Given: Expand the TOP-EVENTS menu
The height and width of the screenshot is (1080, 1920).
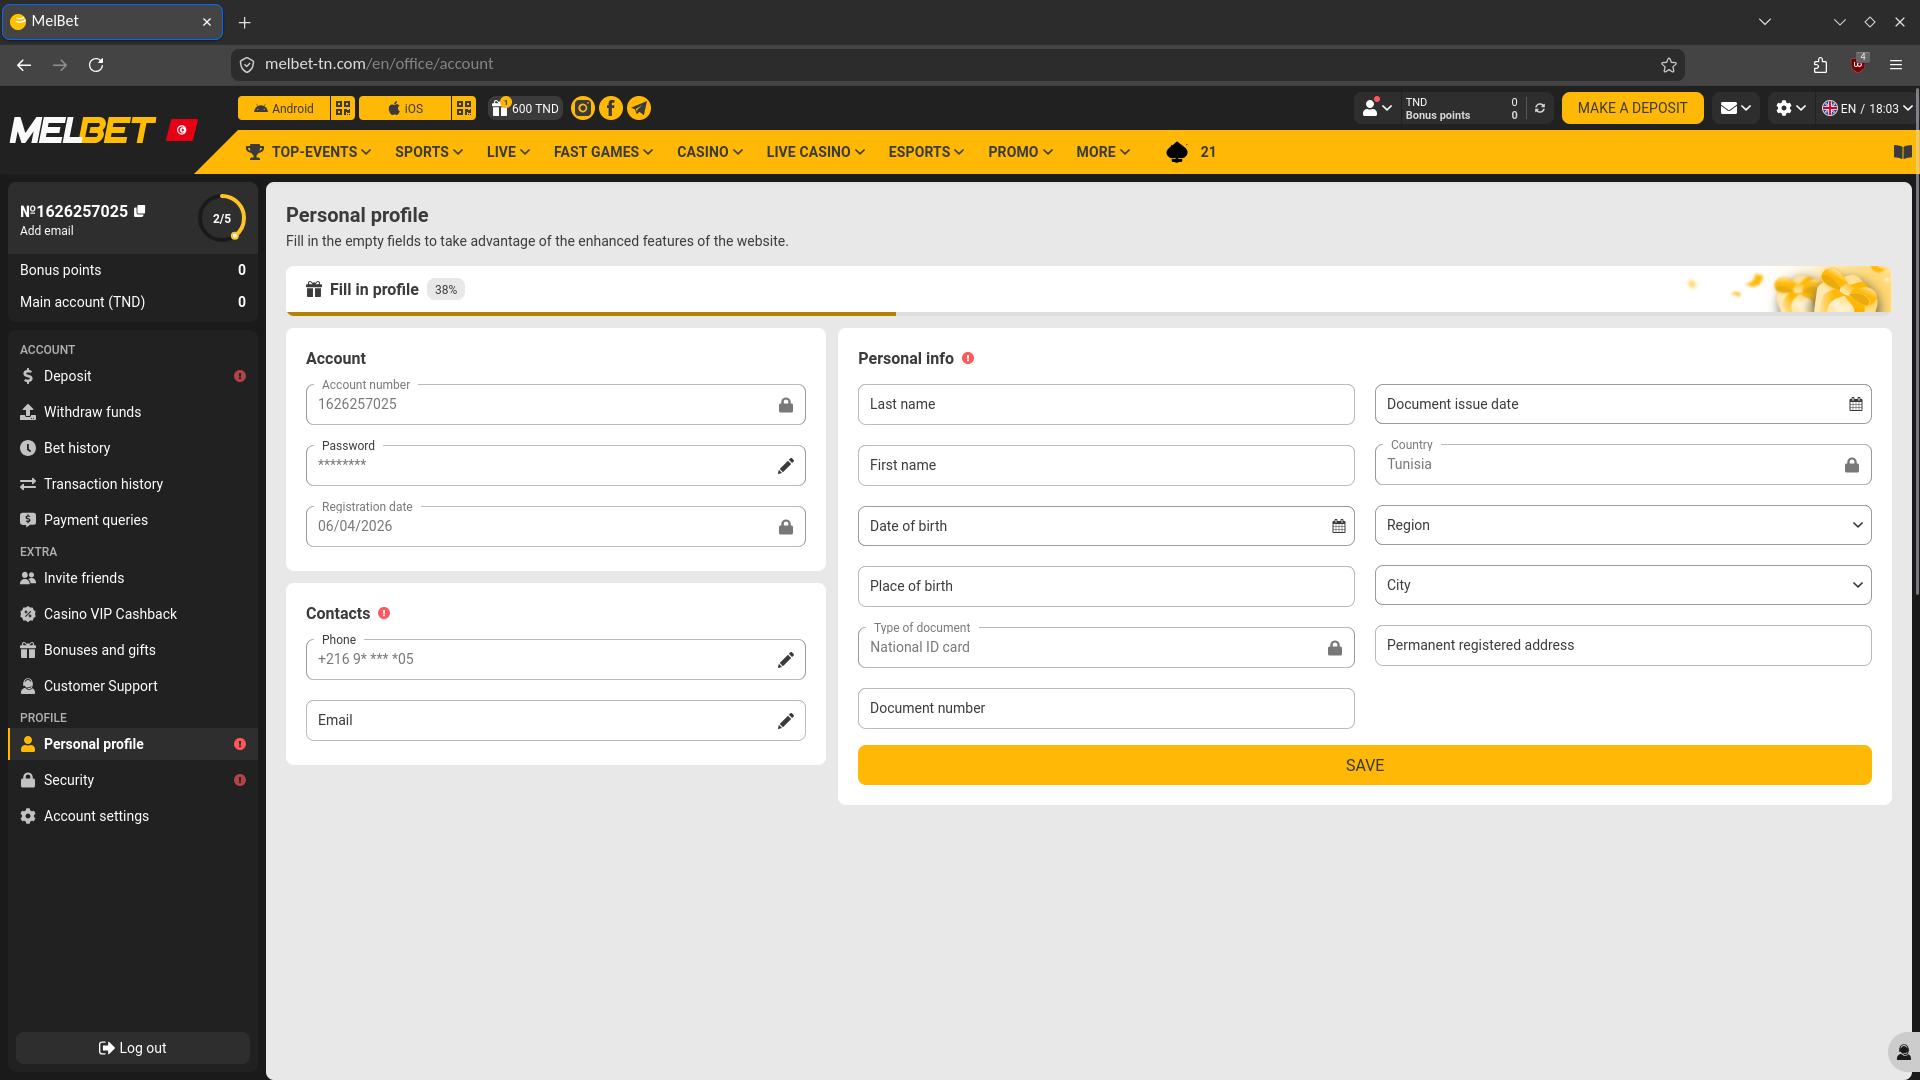Looking at the screenshot, I should pyautogui.click(x=309, y=152).
